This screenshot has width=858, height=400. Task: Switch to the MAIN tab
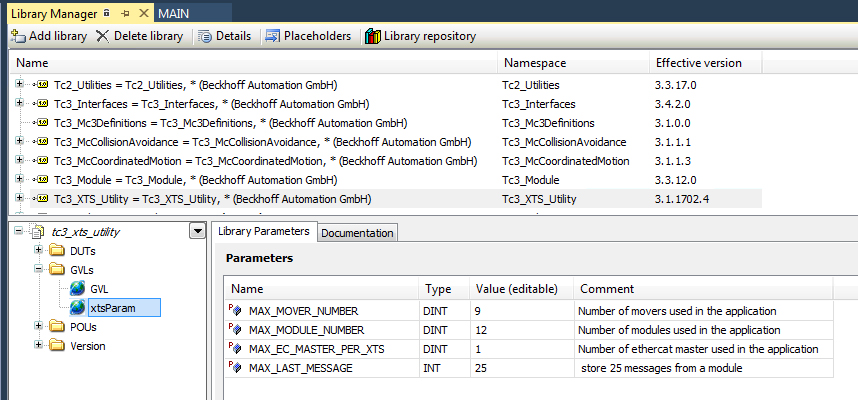coord(173,14)
